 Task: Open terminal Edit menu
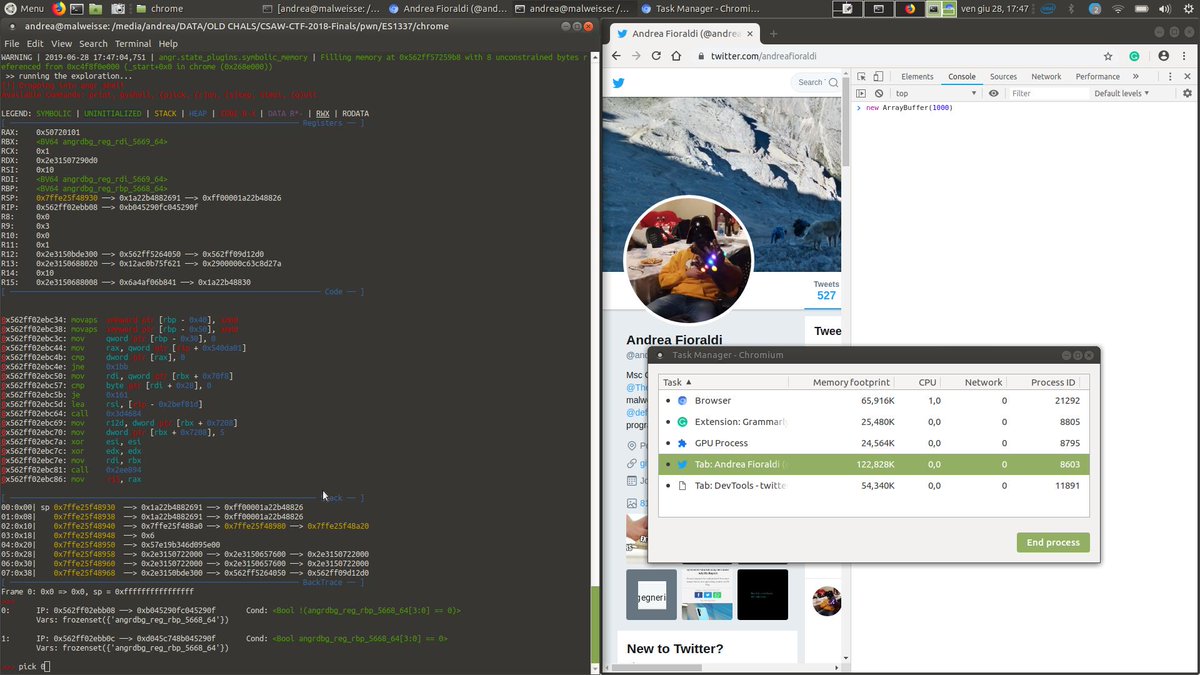(35, 44)
